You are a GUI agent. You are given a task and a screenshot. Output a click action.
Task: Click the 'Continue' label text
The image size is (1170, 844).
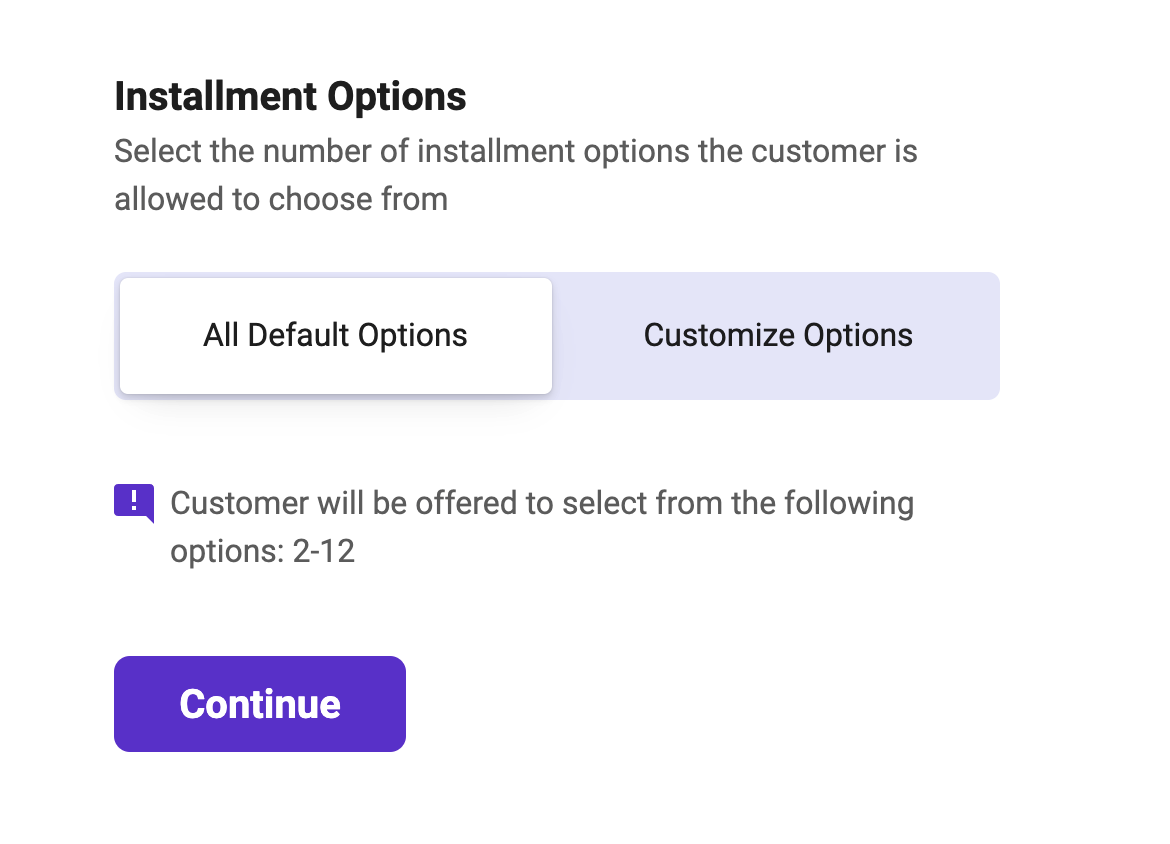[260, 704]
